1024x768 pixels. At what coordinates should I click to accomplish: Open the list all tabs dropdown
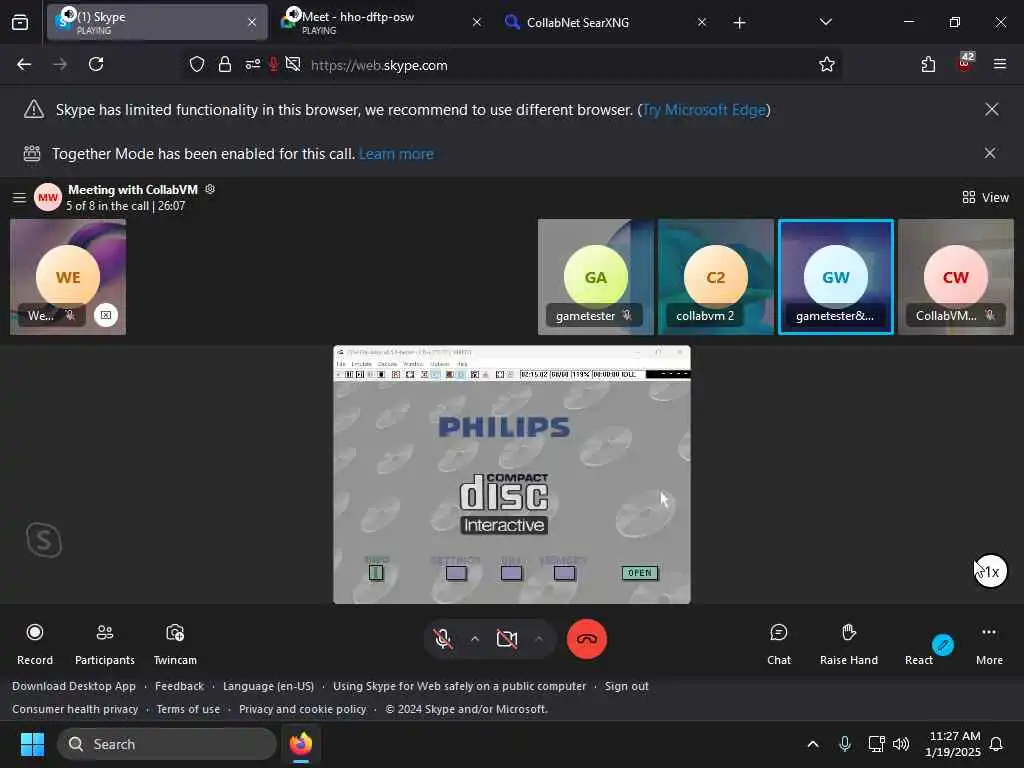825,22
